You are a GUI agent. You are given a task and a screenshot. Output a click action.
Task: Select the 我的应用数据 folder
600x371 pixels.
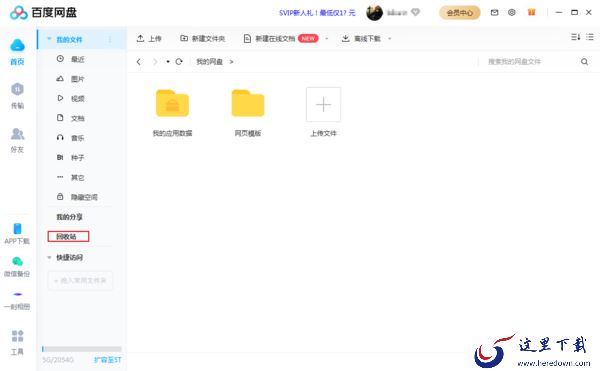pos(172,113)
